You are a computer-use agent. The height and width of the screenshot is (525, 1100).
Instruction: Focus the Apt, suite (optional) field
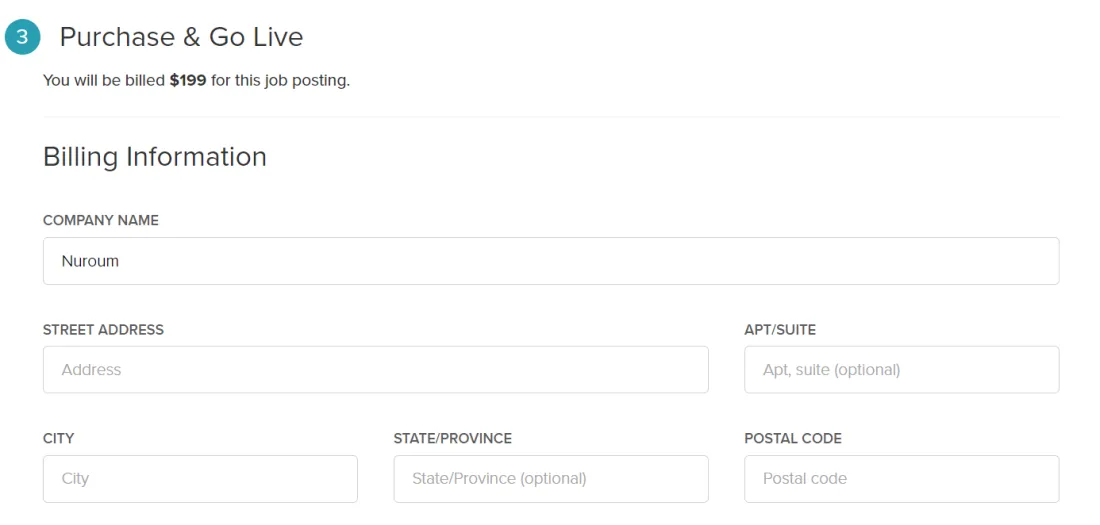tap(901, 369)
